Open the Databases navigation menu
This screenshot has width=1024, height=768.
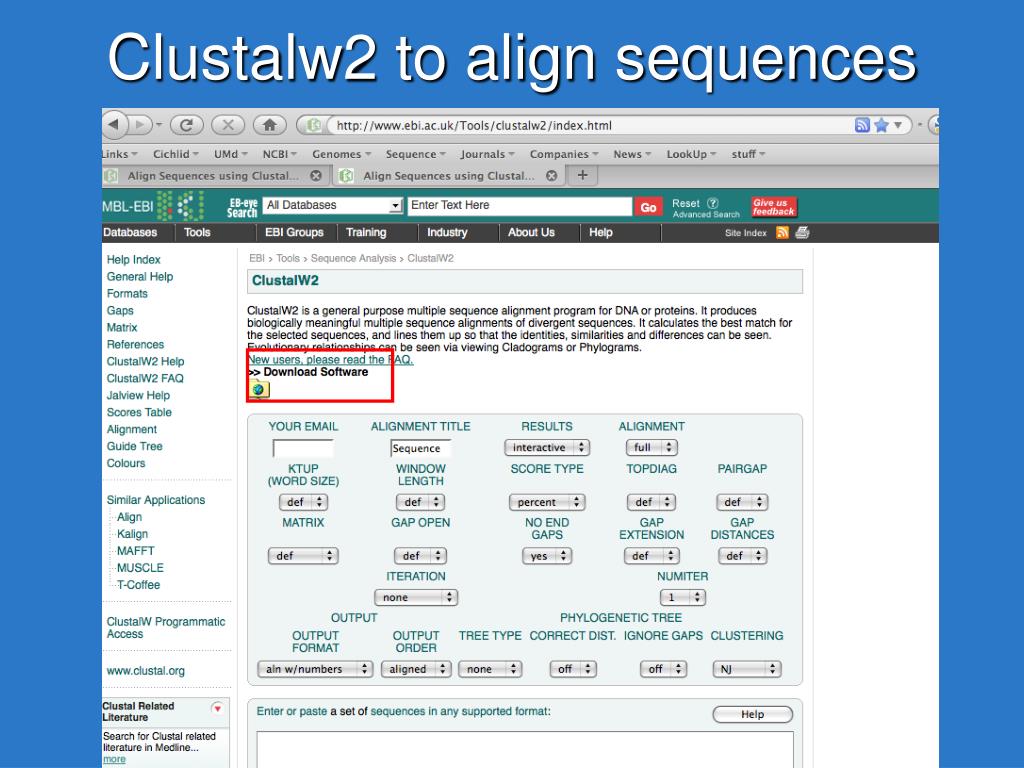(x=131, y=232)
